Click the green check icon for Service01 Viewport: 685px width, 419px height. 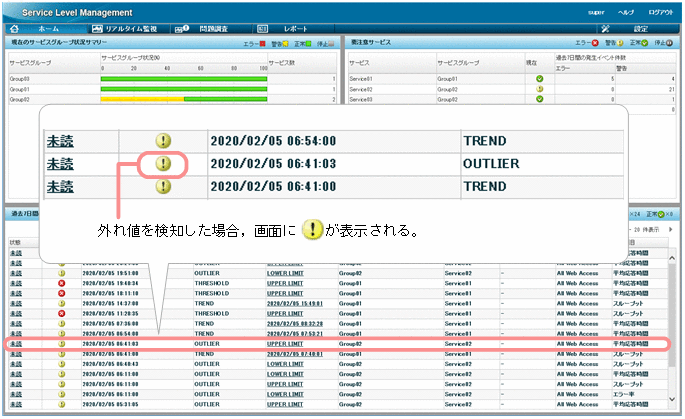pyautogui.click(x=539, y=79)
